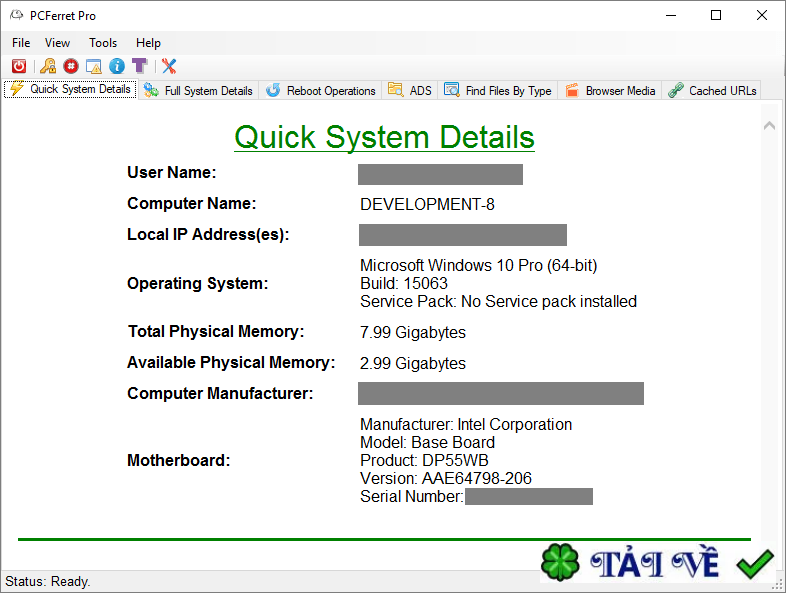Click the Quick System Details heading
The width and height of the screenshot is (786, 593).
click(384, 137)
